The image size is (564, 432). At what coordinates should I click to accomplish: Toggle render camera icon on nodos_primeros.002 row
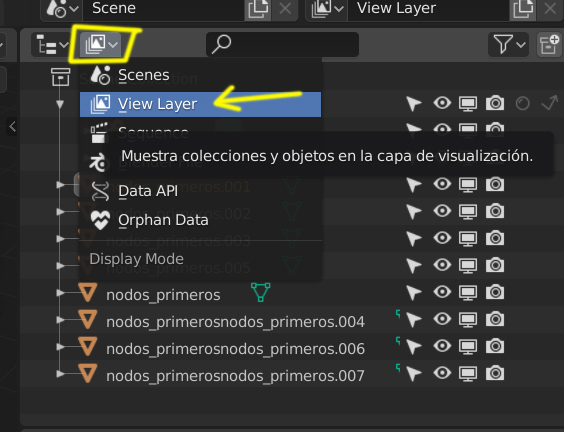pyautogui.click(x=495, y=211)
